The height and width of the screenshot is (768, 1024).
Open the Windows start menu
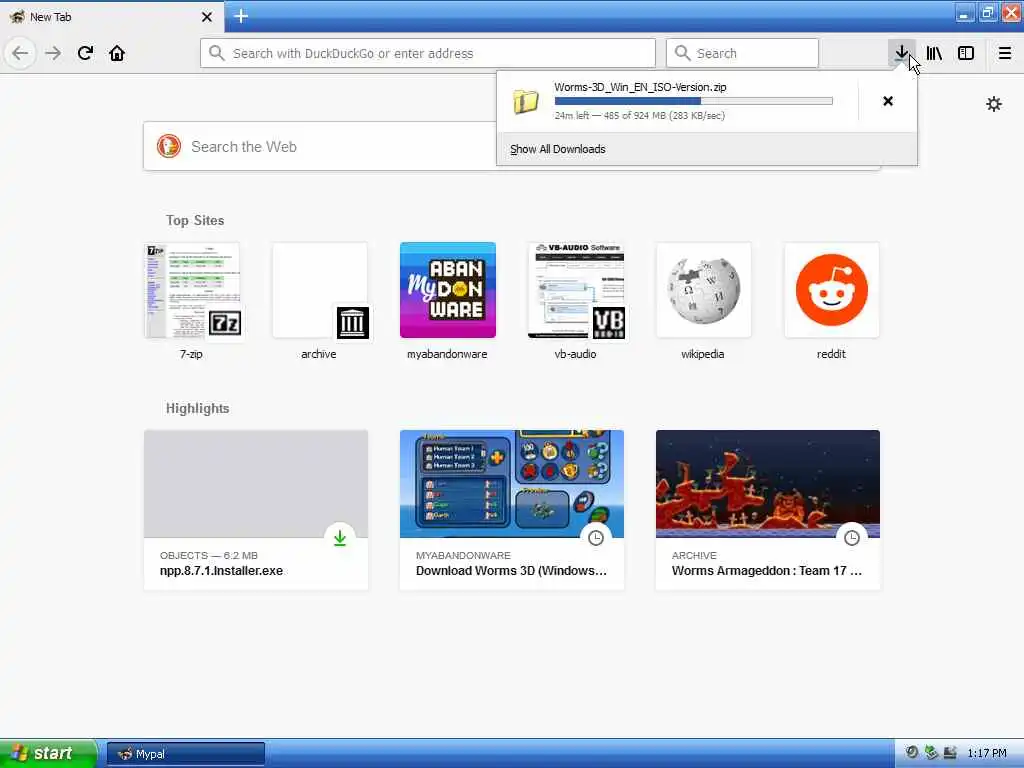point(47,753)
